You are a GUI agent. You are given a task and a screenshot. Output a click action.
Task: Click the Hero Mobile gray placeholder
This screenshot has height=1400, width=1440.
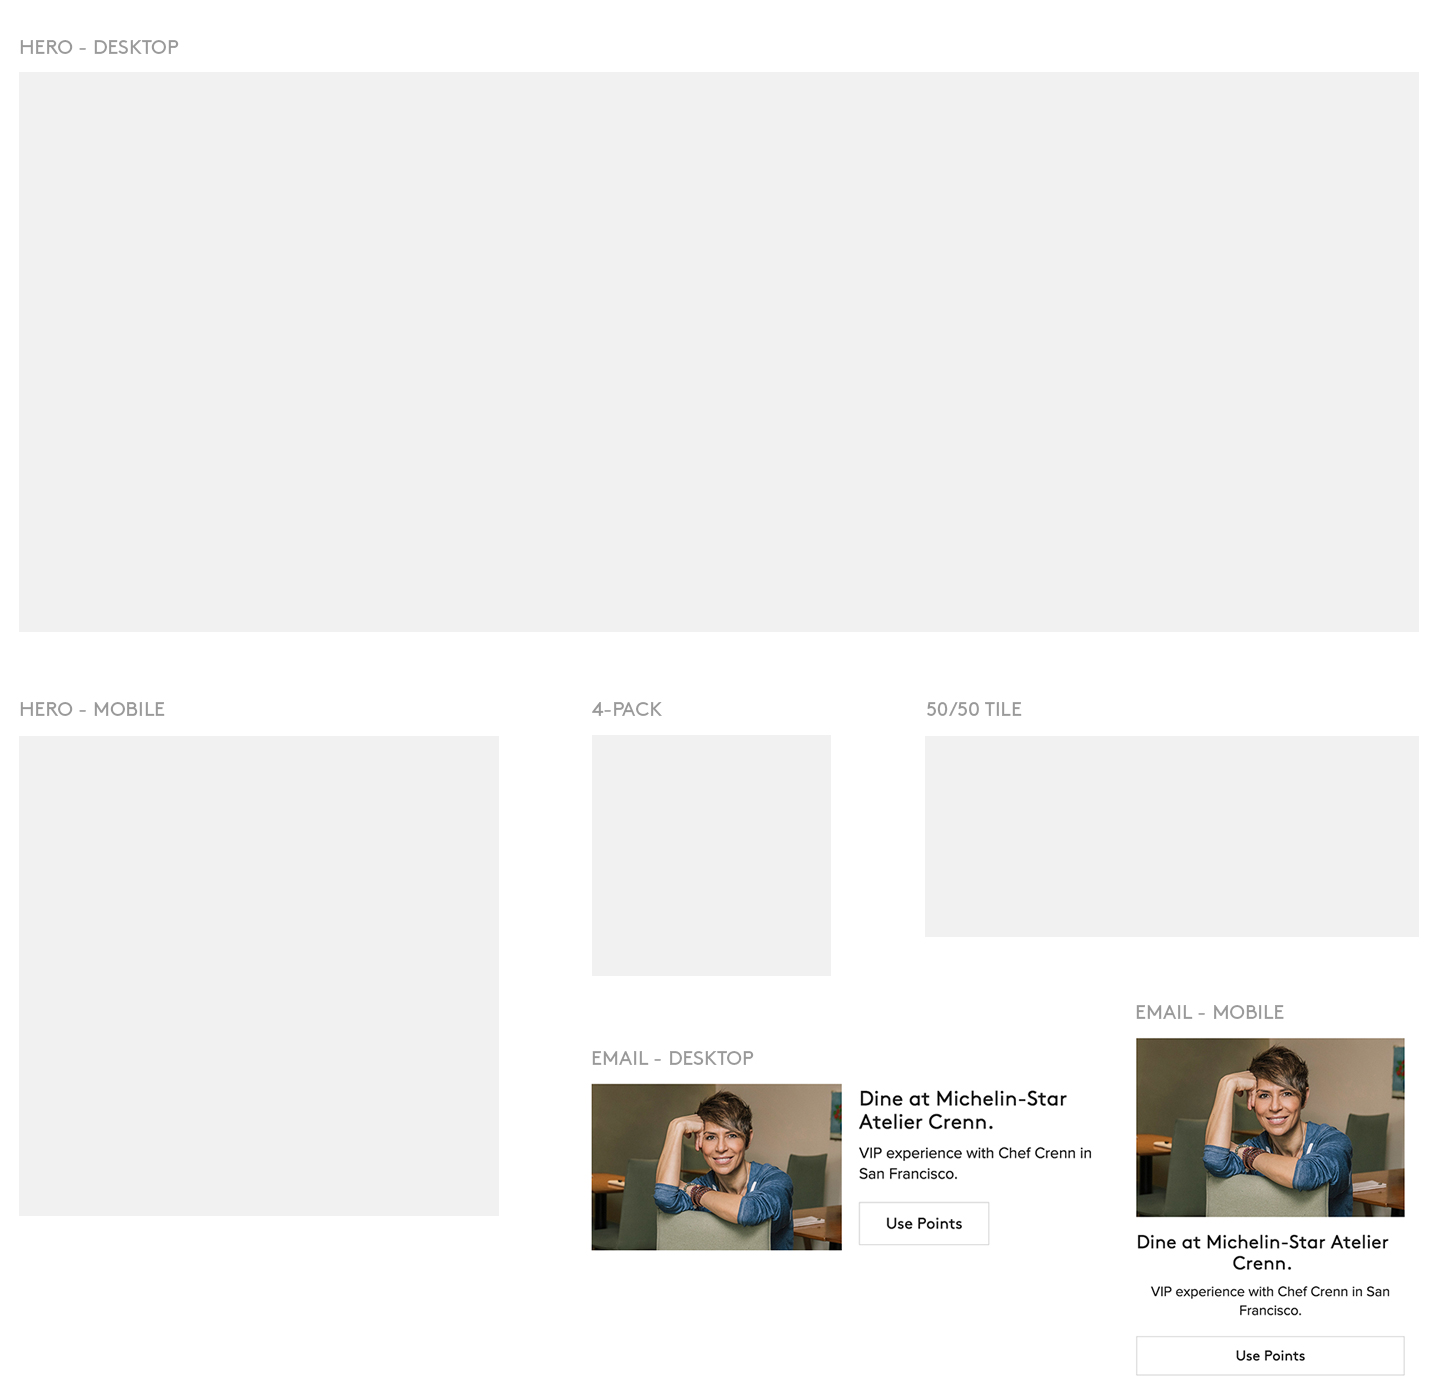pos(258,975)
